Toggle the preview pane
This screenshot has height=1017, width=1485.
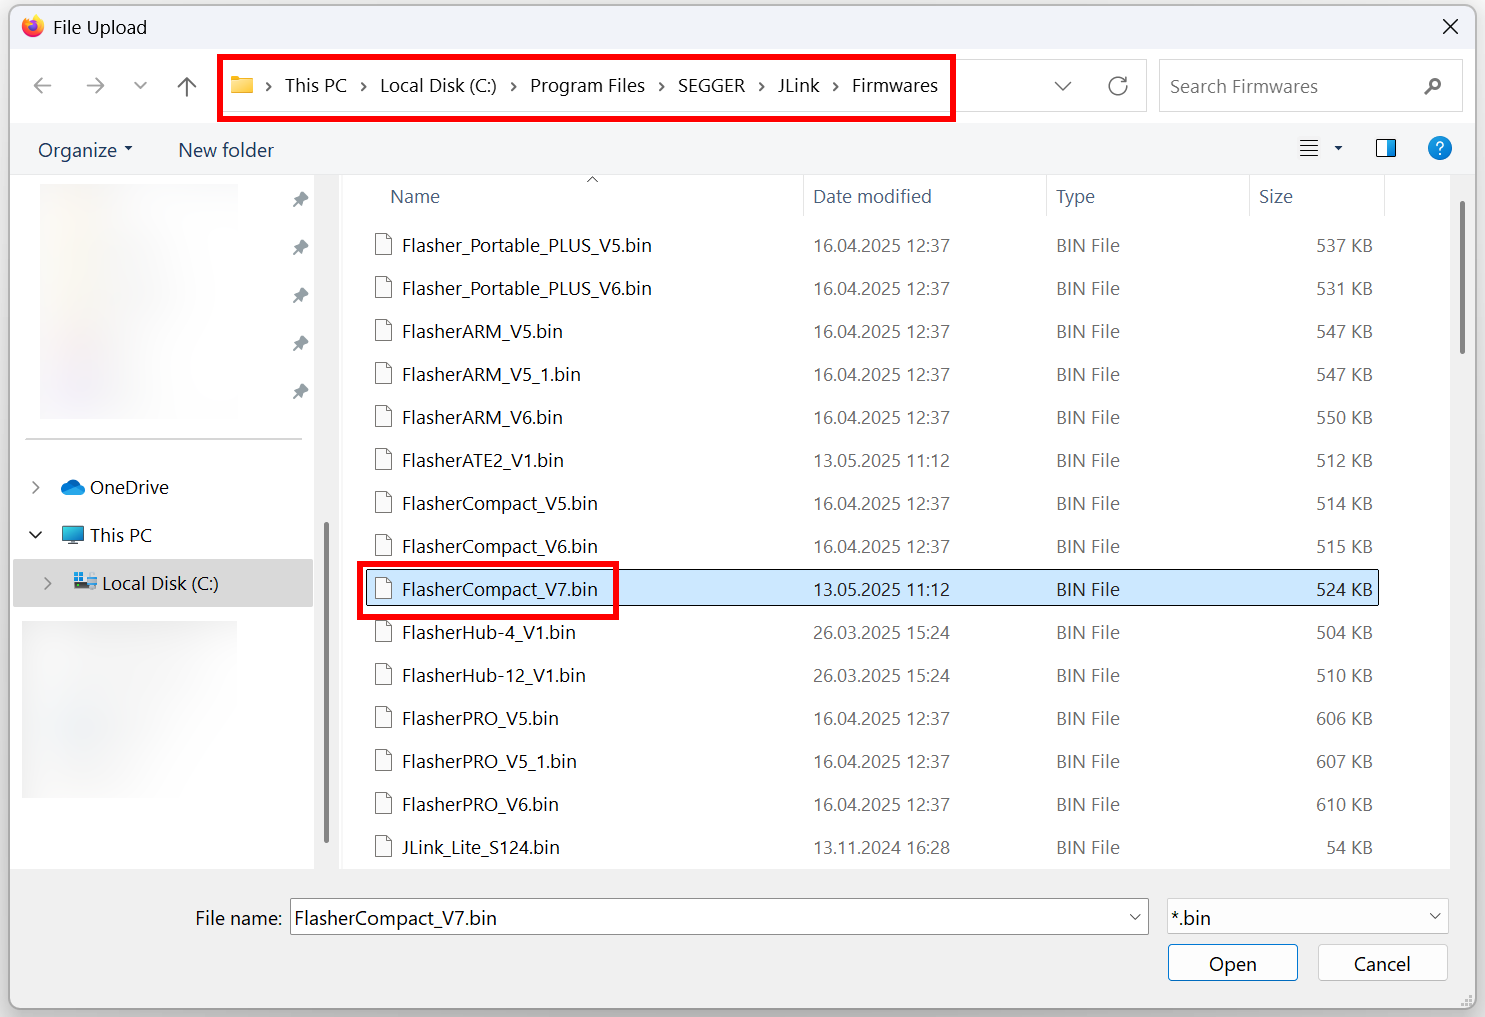1386,149
